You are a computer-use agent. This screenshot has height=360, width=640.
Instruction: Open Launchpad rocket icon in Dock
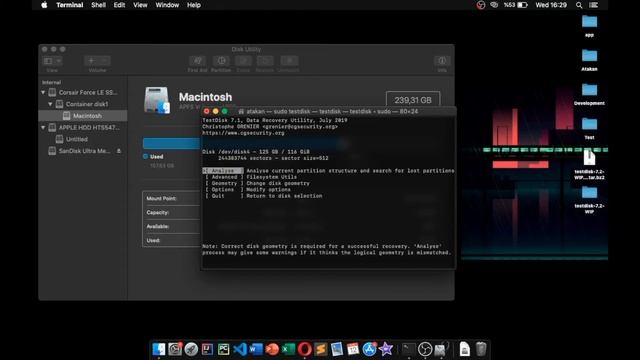[x=191, y=349]
